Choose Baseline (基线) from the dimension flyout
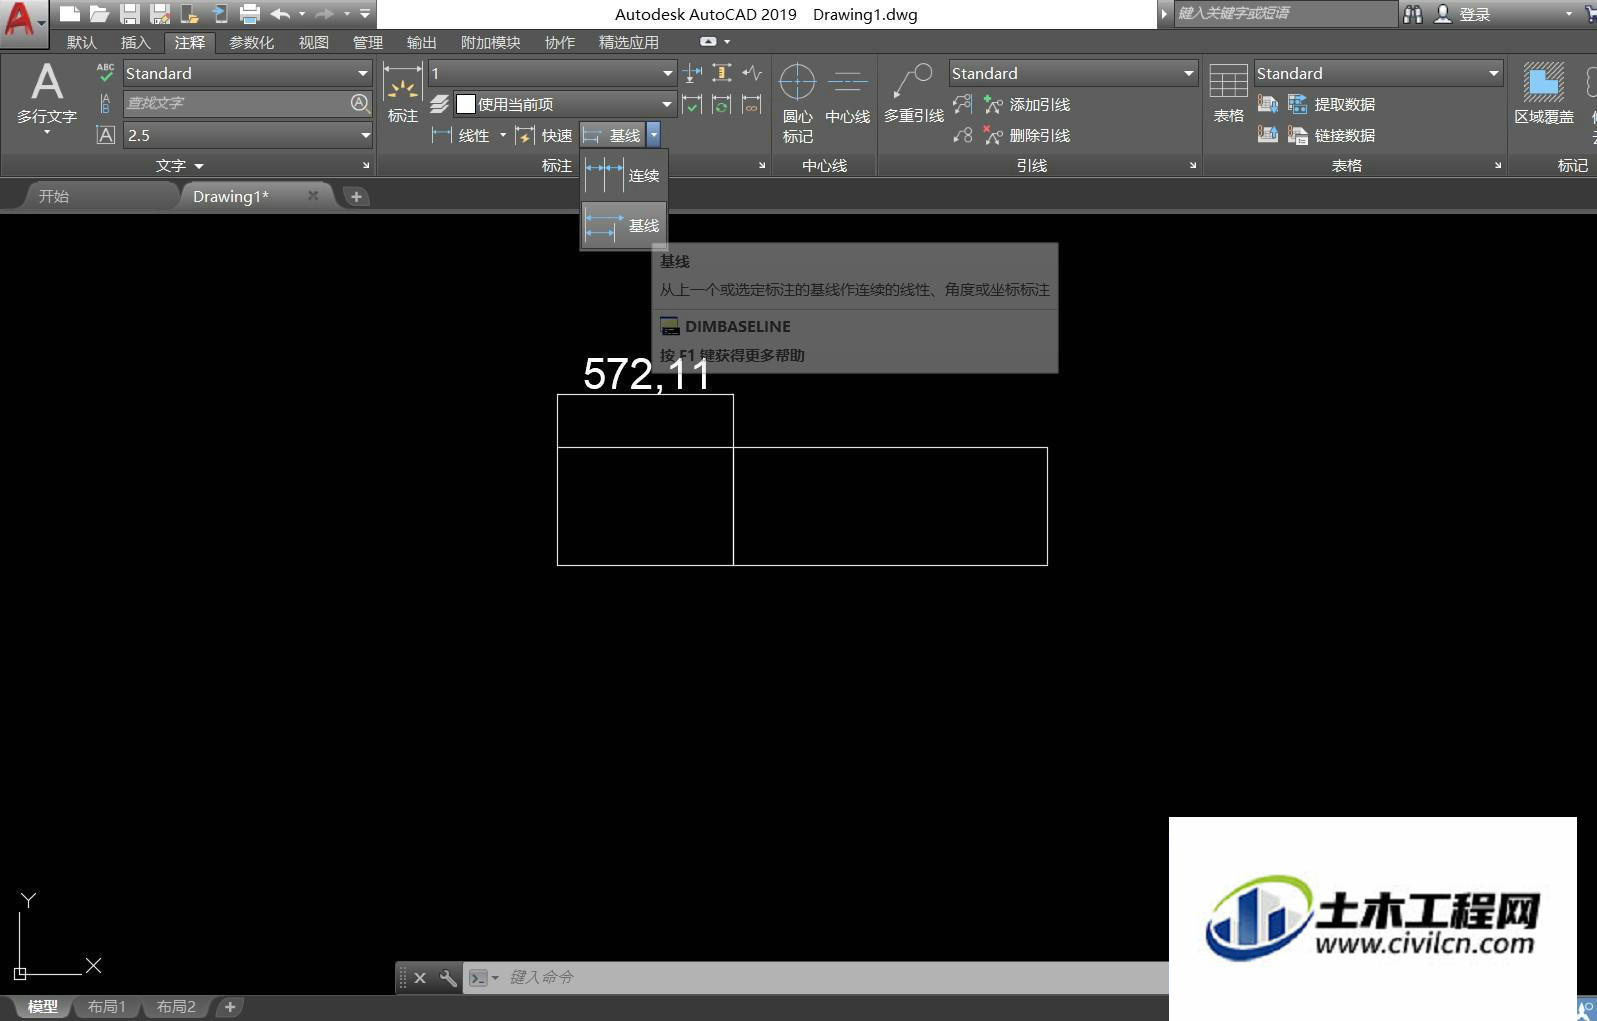 (624, 225)
